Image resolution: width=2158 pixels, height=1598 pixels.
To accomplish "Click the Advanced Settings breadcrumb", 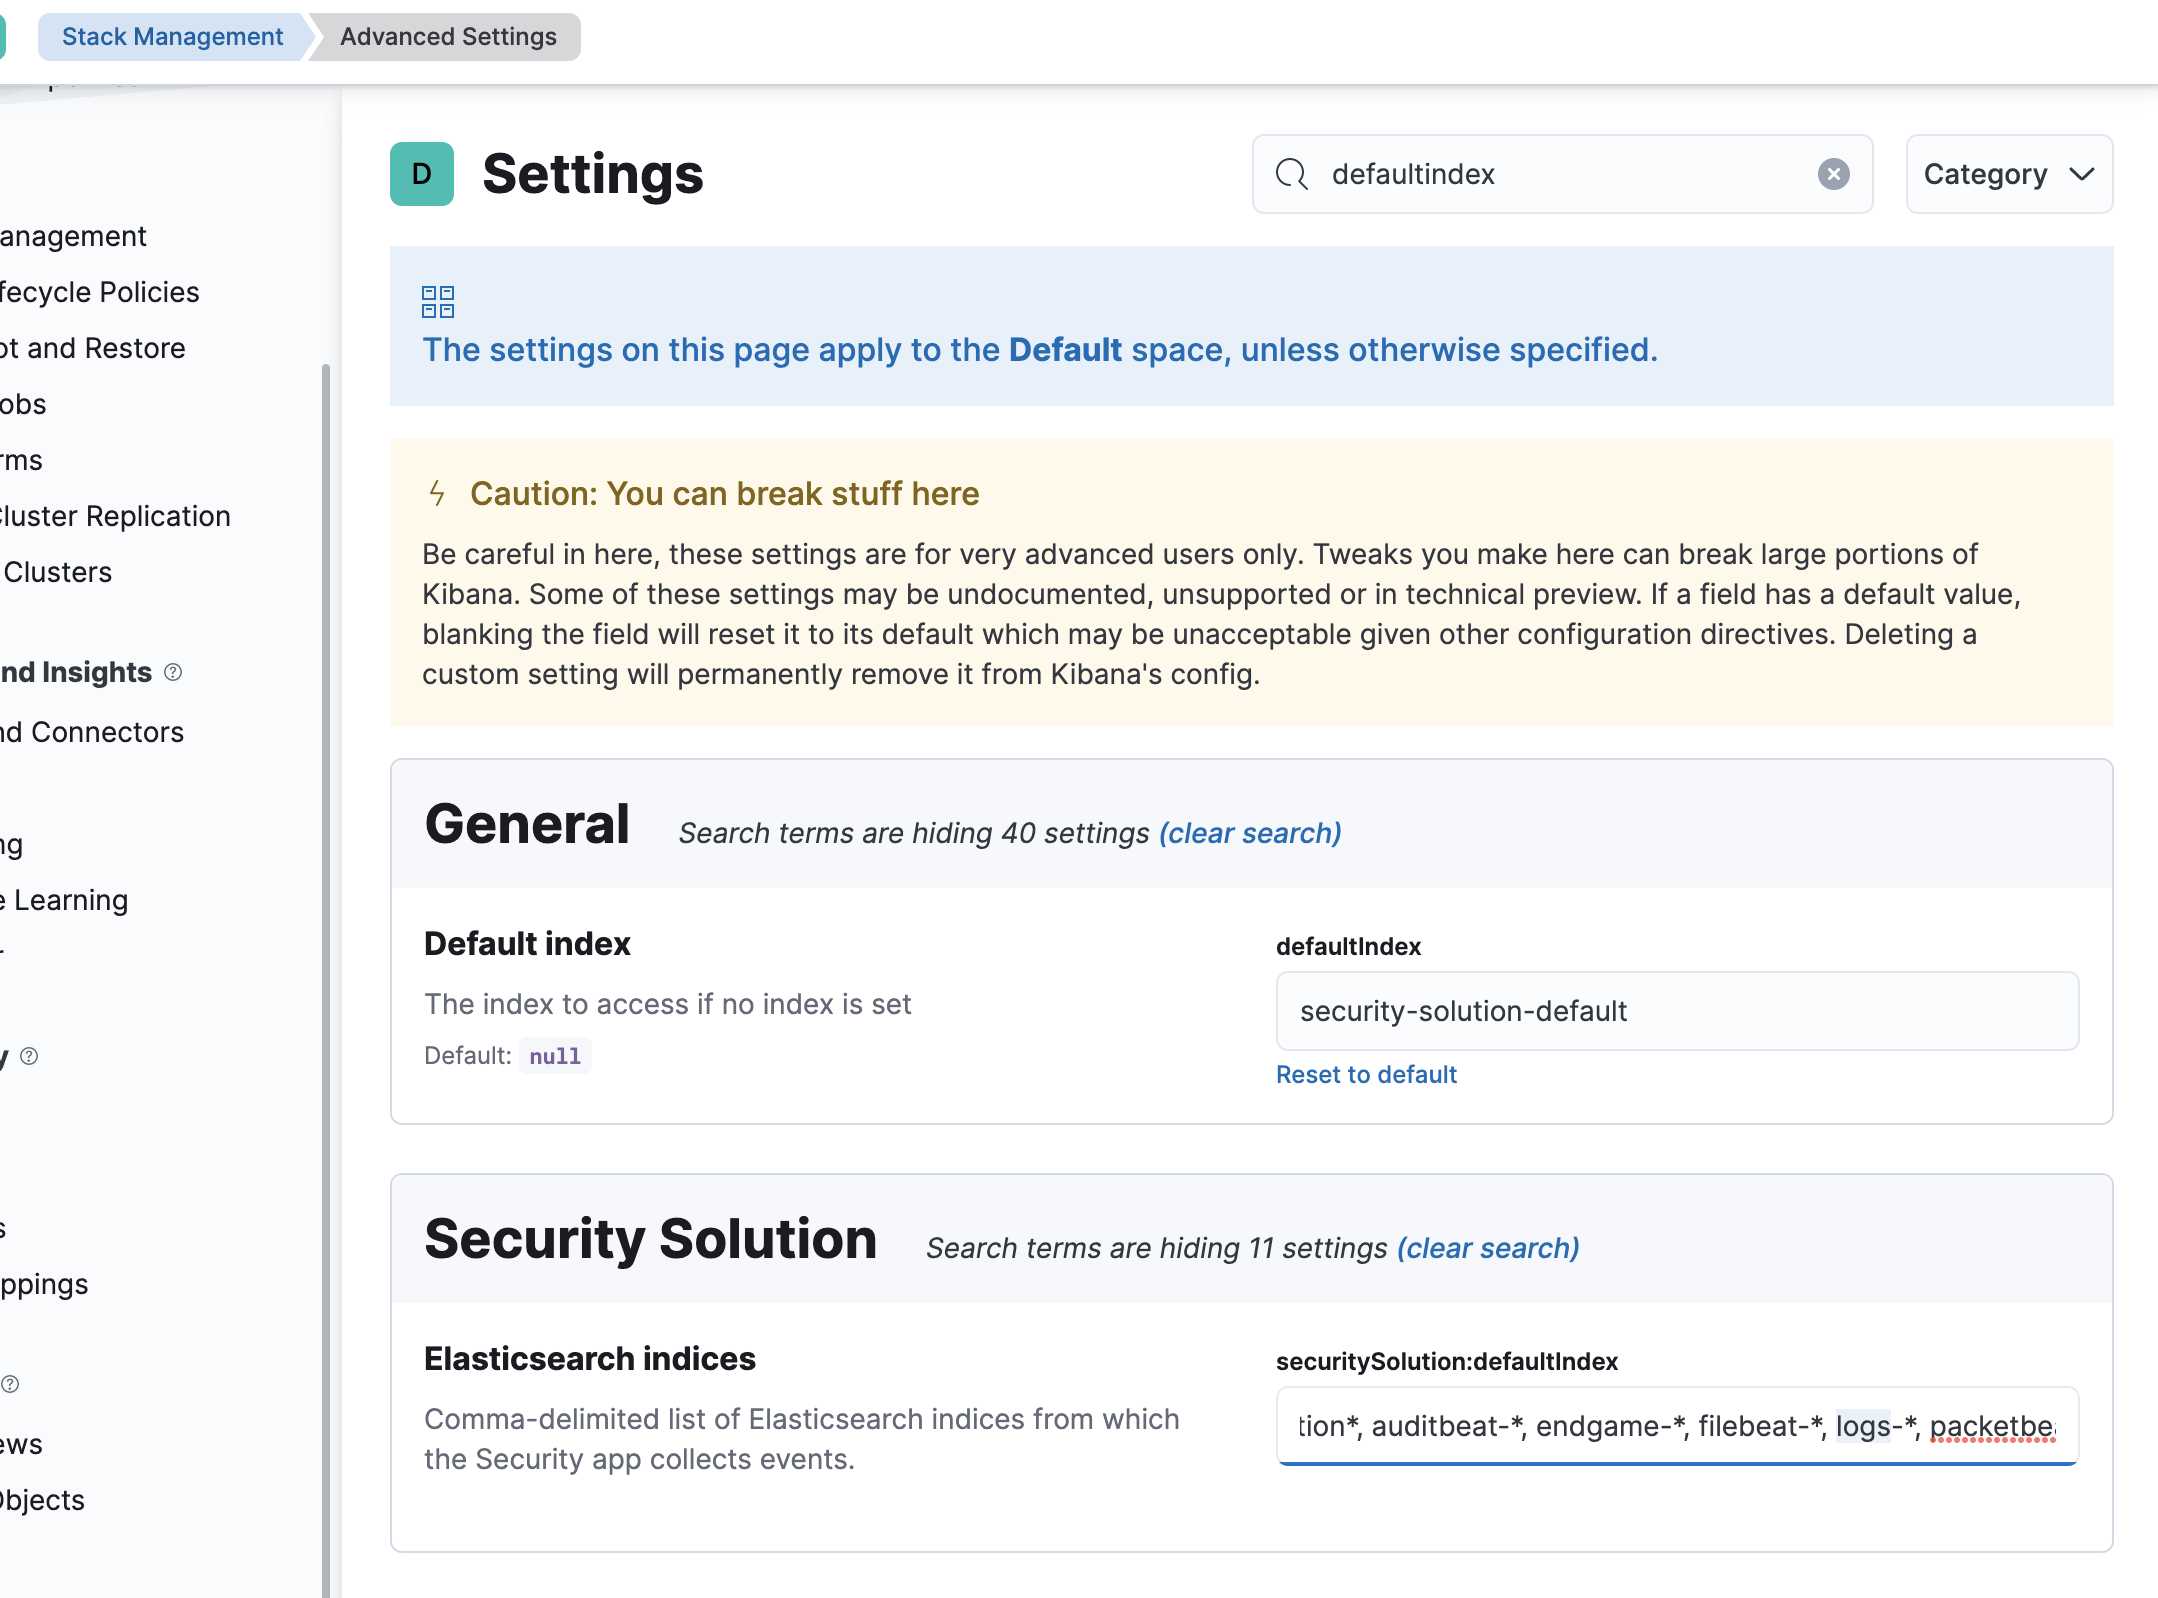I will pyautogui.click(x=448, y=37).
